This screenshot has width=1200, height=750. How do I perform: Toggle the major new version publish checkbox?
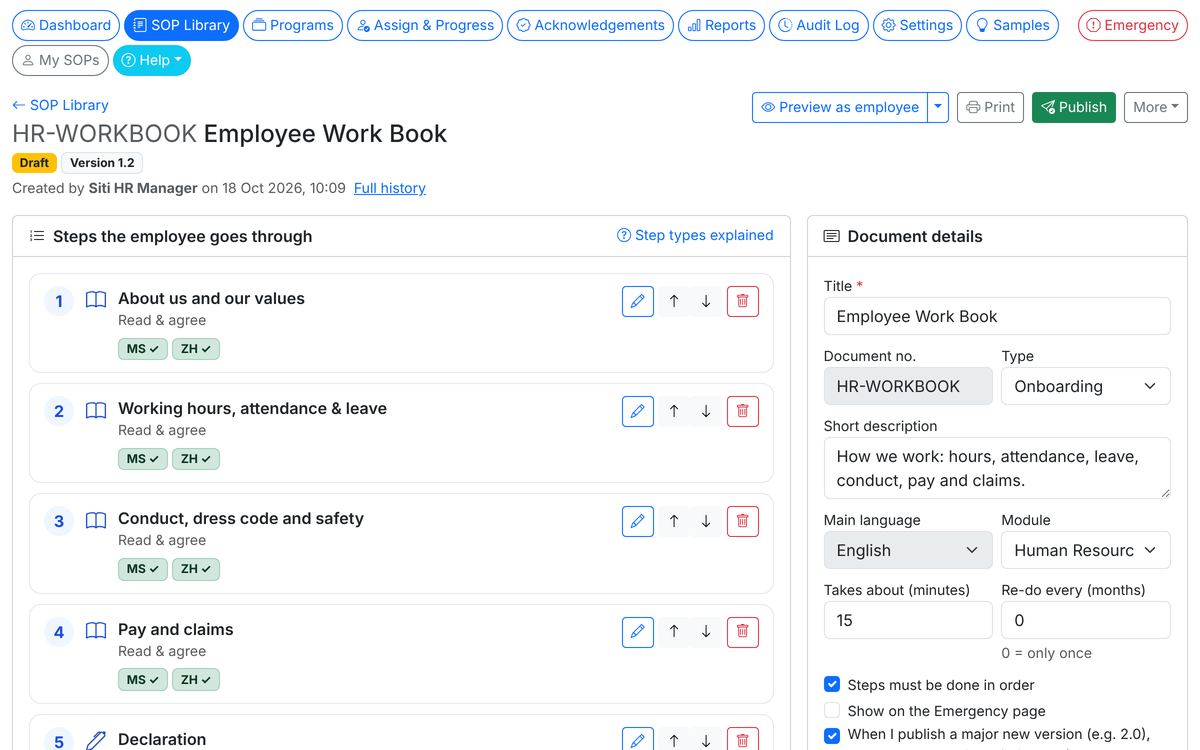[x=832, y=735]
